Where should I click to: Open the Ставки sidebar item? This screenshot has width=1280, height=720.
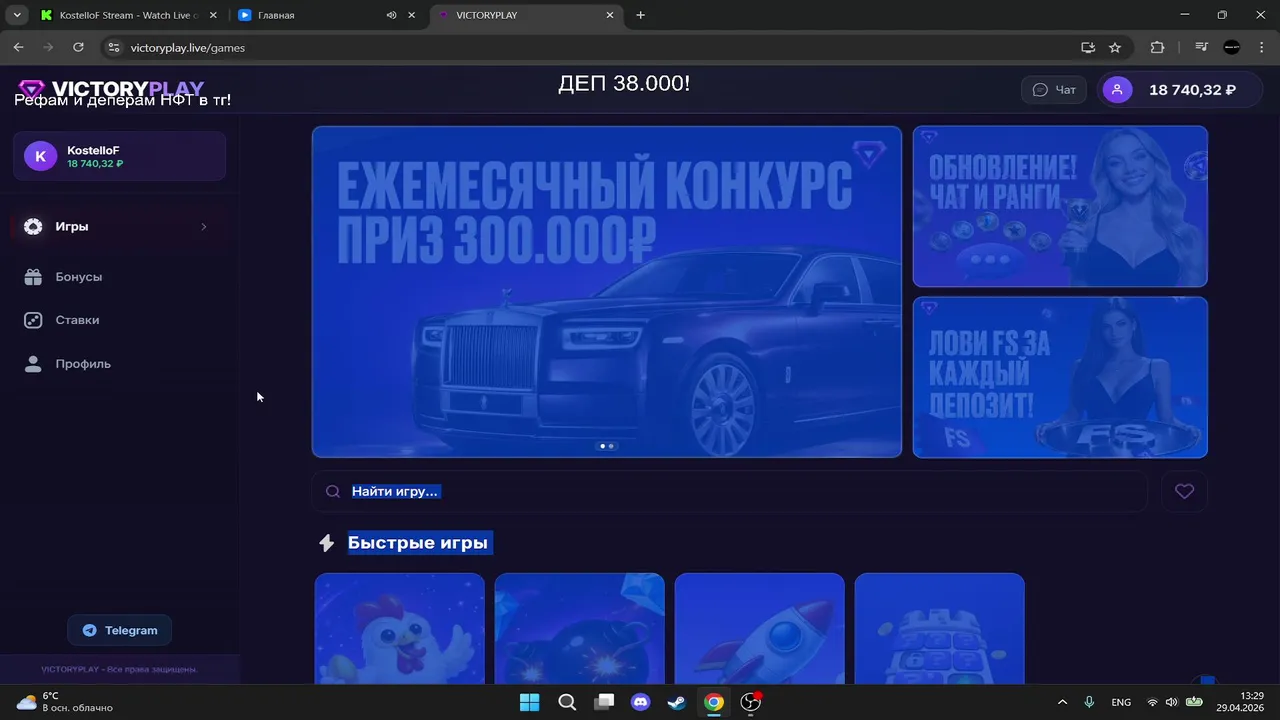click(x=119, y=320)
